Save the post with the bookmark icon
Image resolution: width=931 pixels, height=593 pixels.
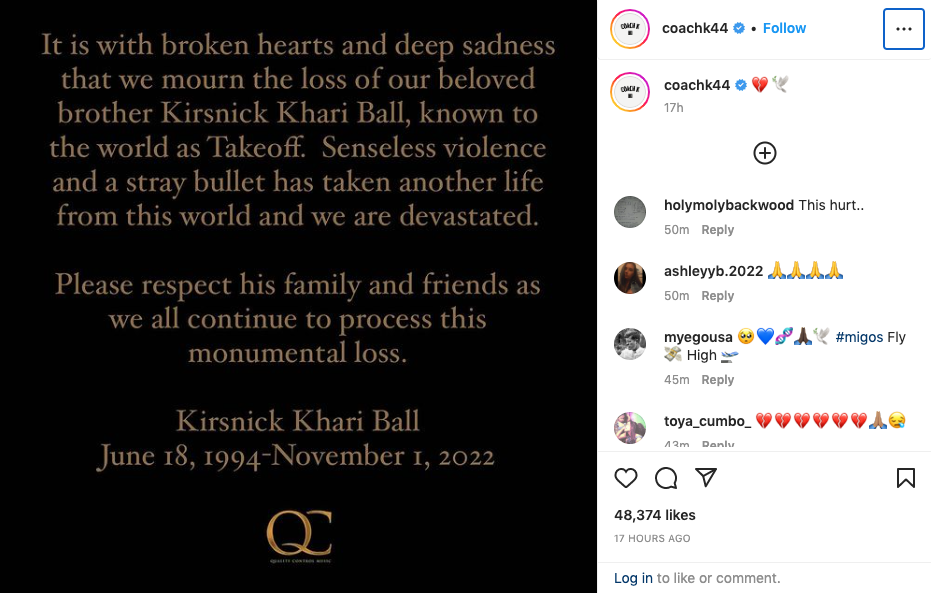tap(905, 478)
